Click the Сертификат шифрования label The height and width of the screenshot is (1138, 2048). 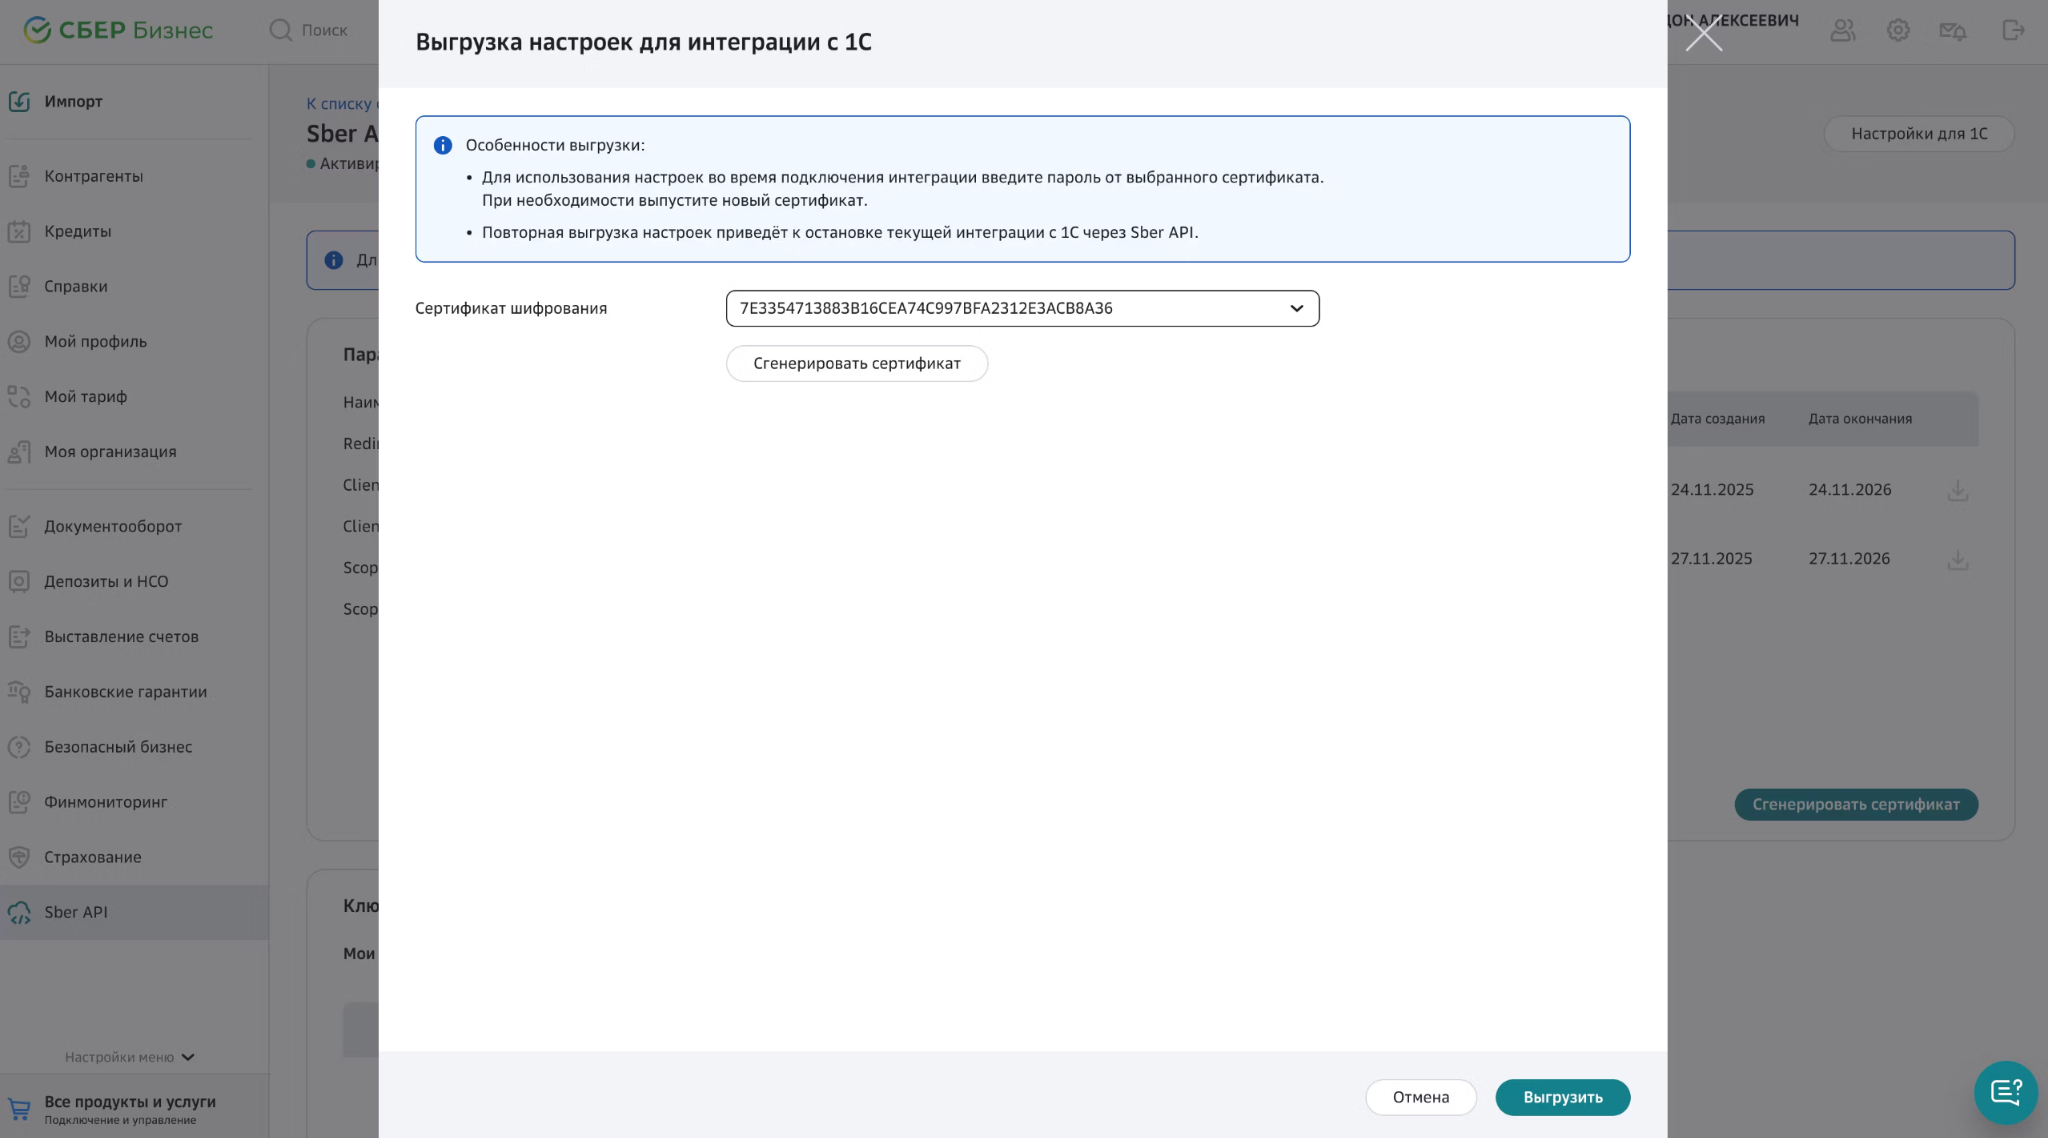tap(511, 308)
